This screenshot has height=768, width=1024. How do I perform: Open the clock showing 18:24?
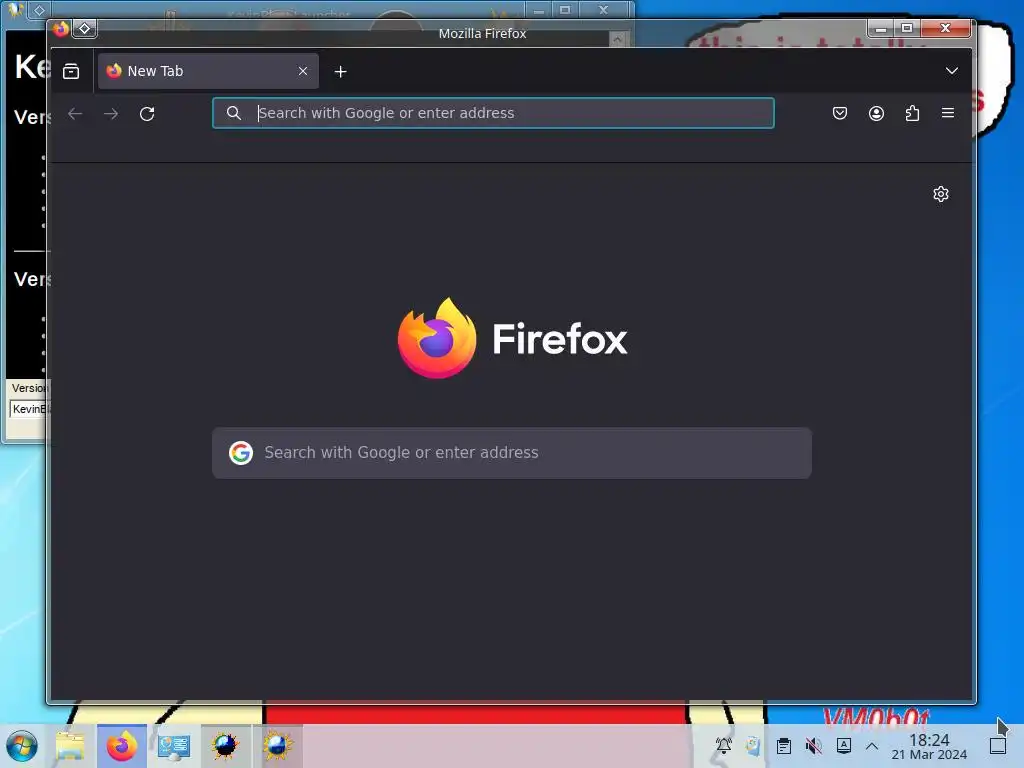pyautogui.click(x=929, y=746)
